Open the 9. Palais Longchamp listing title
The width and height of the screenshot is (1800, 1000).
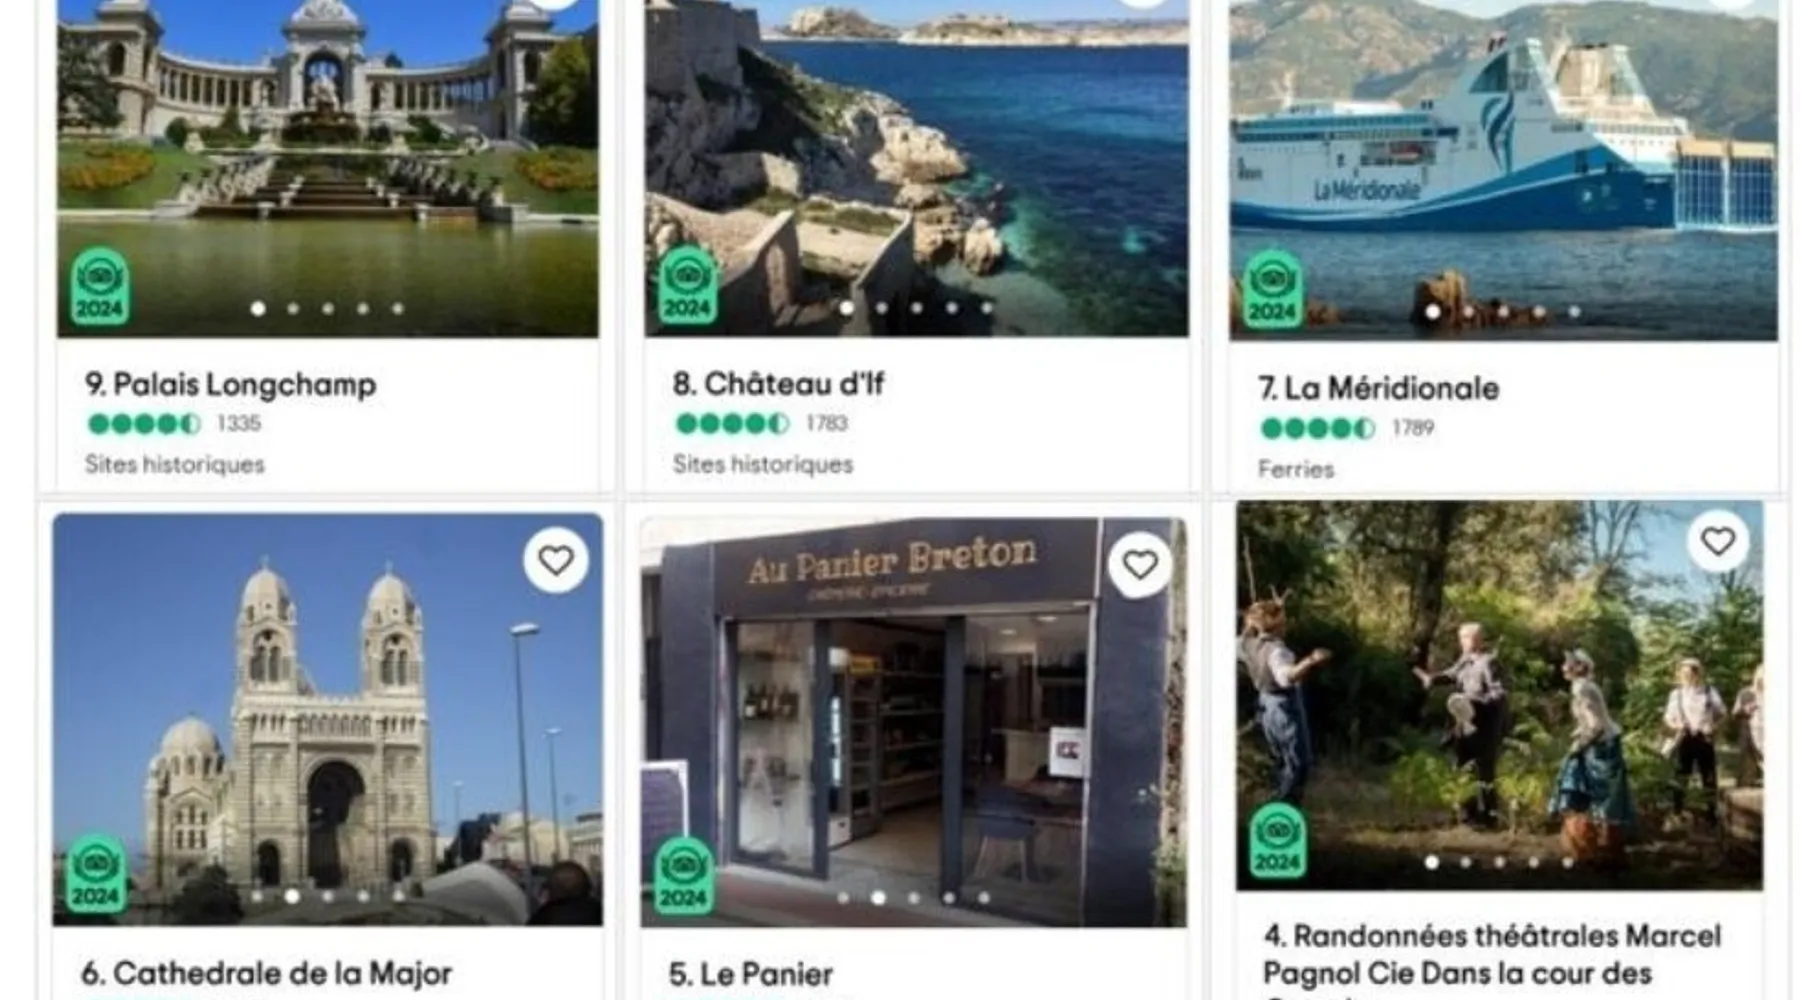click(x=230, y=384)
